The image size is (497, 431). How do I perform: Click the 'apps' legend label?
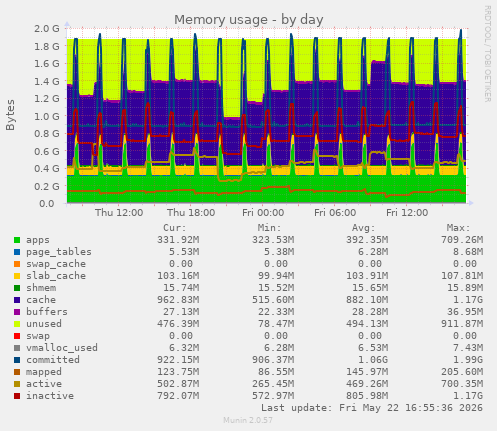(x=38, y=240)
